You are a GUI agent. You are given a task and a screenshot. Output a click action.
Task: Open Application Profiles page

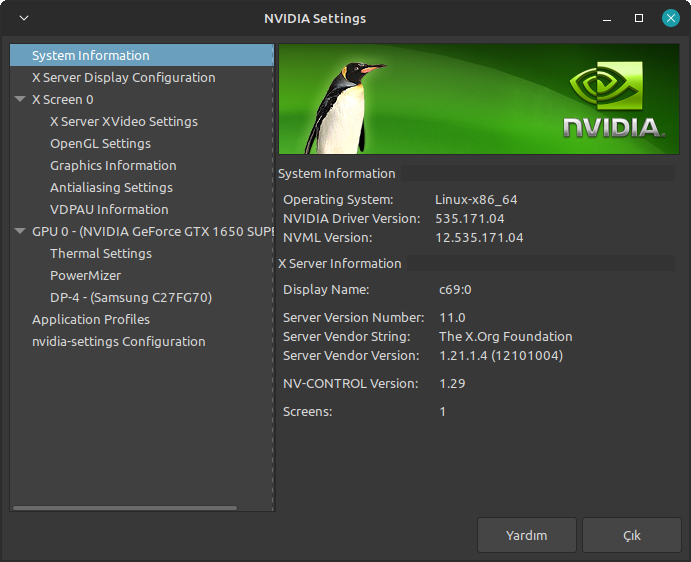91,320
